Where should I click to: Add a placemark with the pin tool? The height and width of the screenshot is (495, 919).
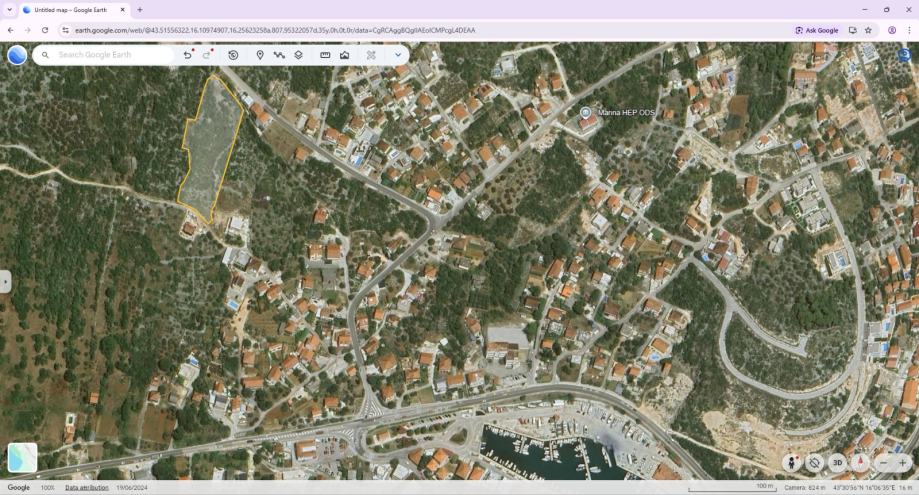(260, 55)
